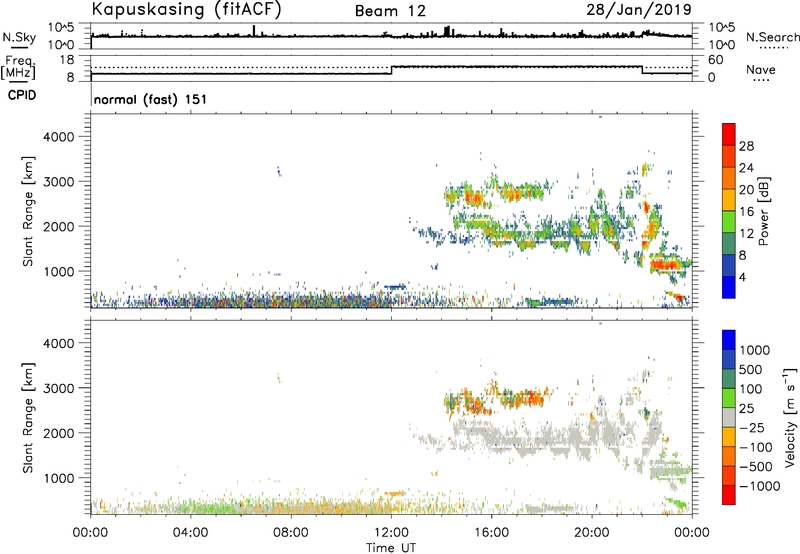
Task: Click the 'N.Sky' legend label
Action: pyautogui.click(x=19, y=37)
